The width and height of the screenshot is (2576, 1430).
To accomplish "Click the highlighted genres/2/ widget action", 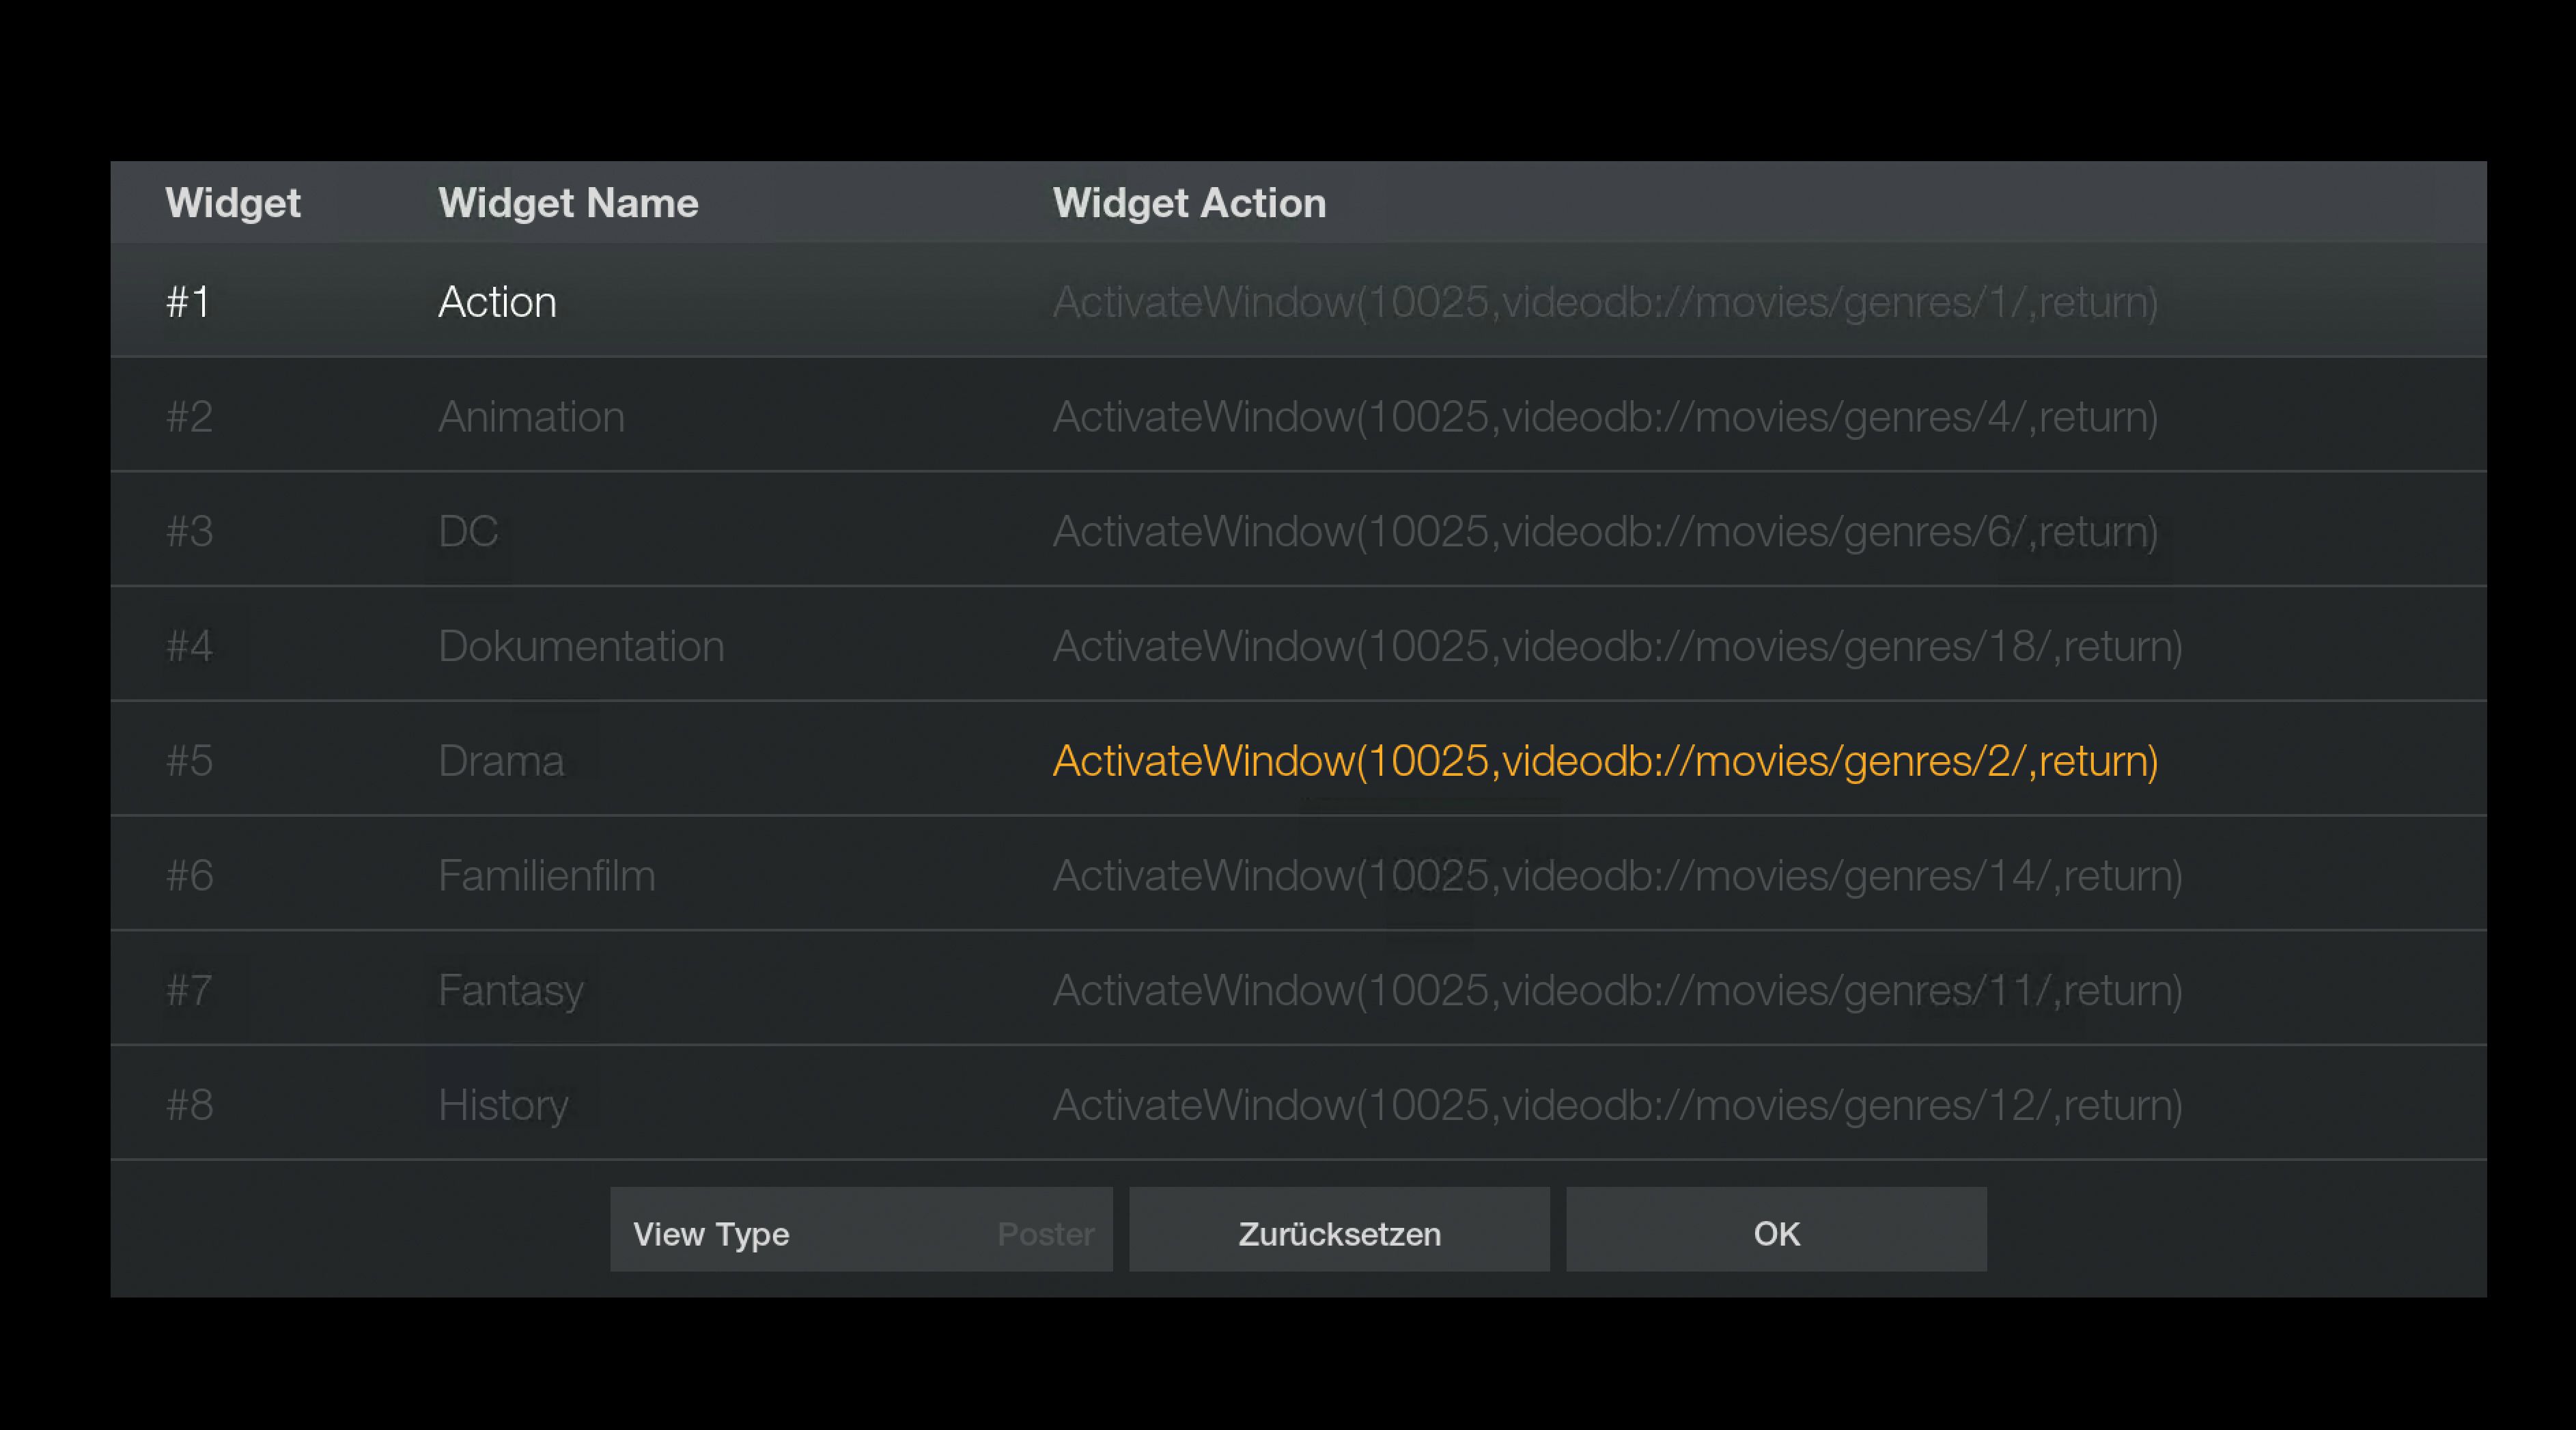I will (1605, 761).
